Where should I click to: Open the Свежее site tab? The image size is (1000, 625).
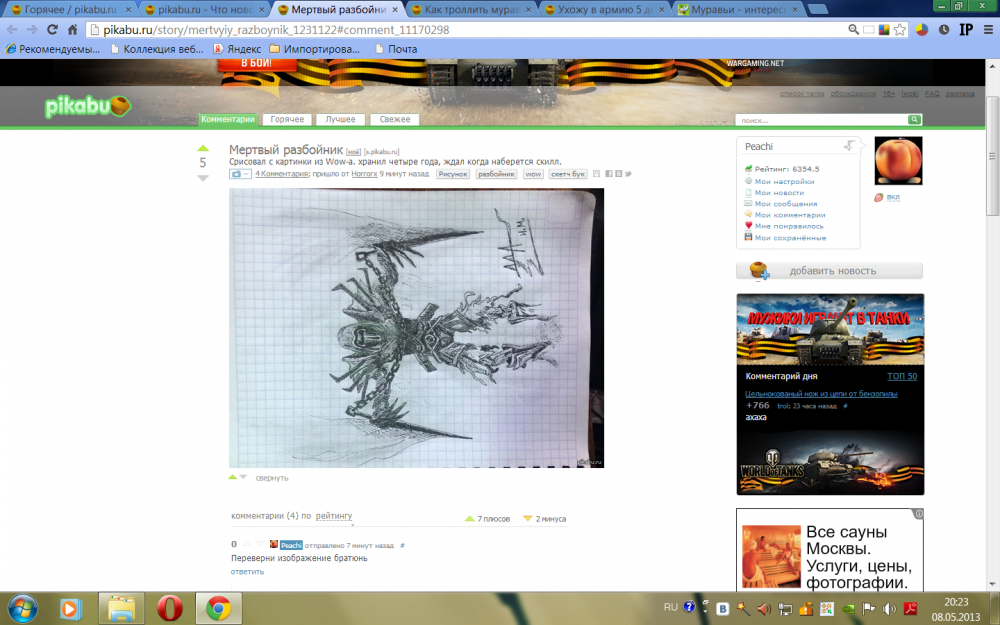(x=395, y=119)
